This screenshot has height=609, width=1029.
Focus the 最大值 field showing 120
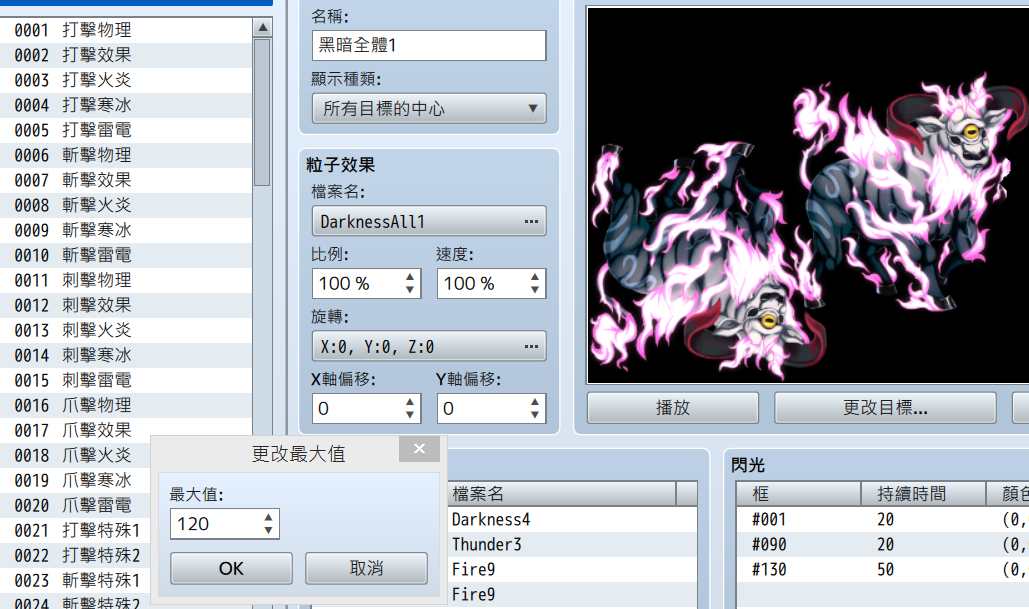[215, 524]
